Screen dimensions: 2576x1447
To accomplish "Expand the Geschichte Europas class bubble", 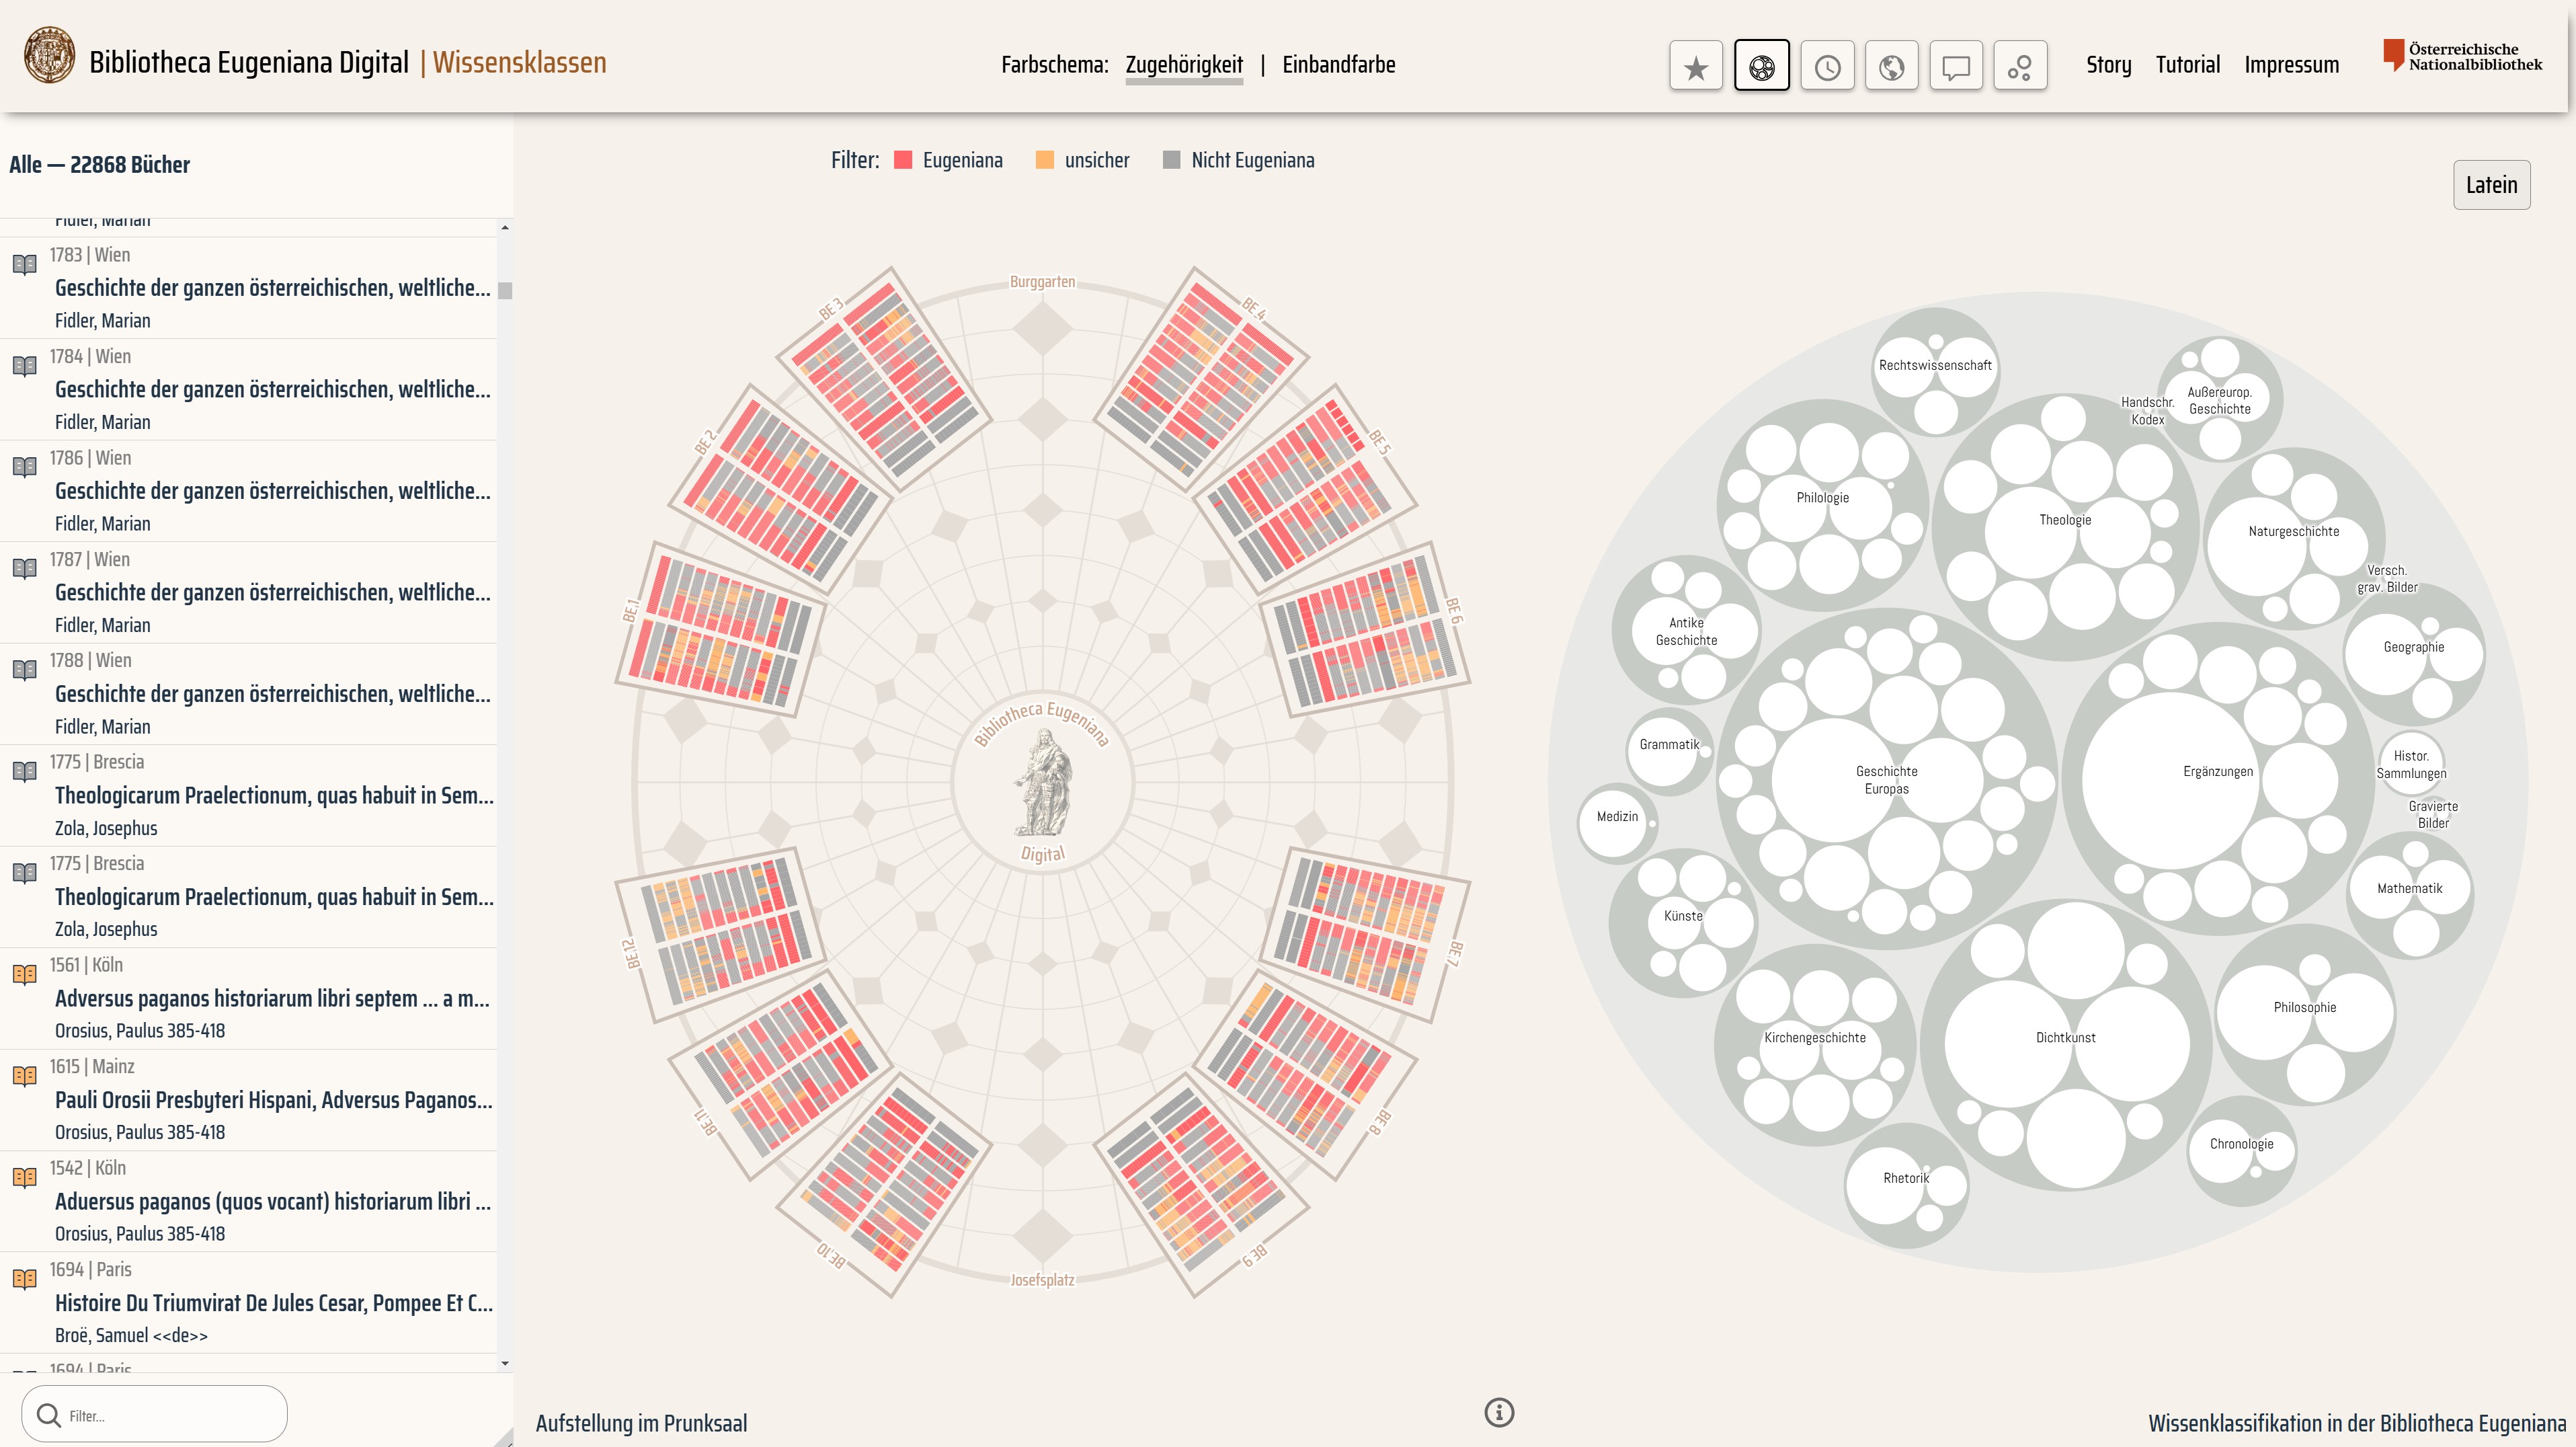I will [x=1886, y=779].
